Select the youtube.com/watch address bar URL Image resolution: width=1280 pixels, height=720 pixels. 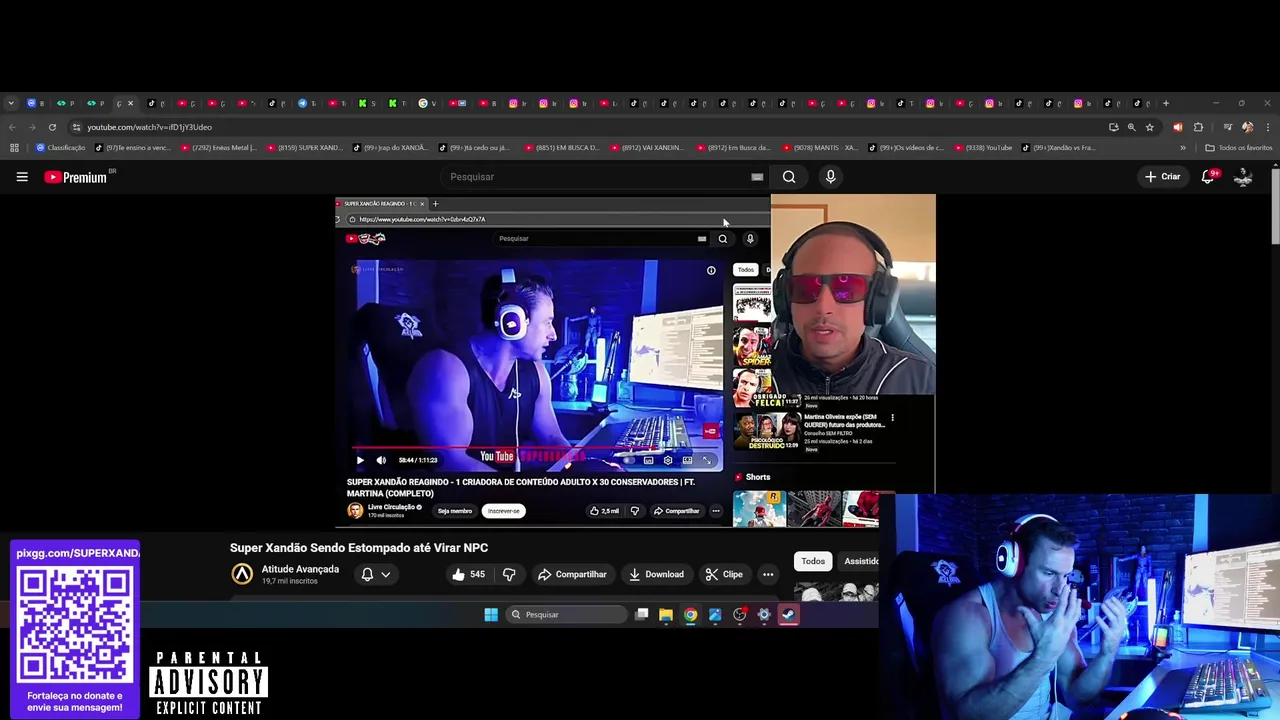149,127
